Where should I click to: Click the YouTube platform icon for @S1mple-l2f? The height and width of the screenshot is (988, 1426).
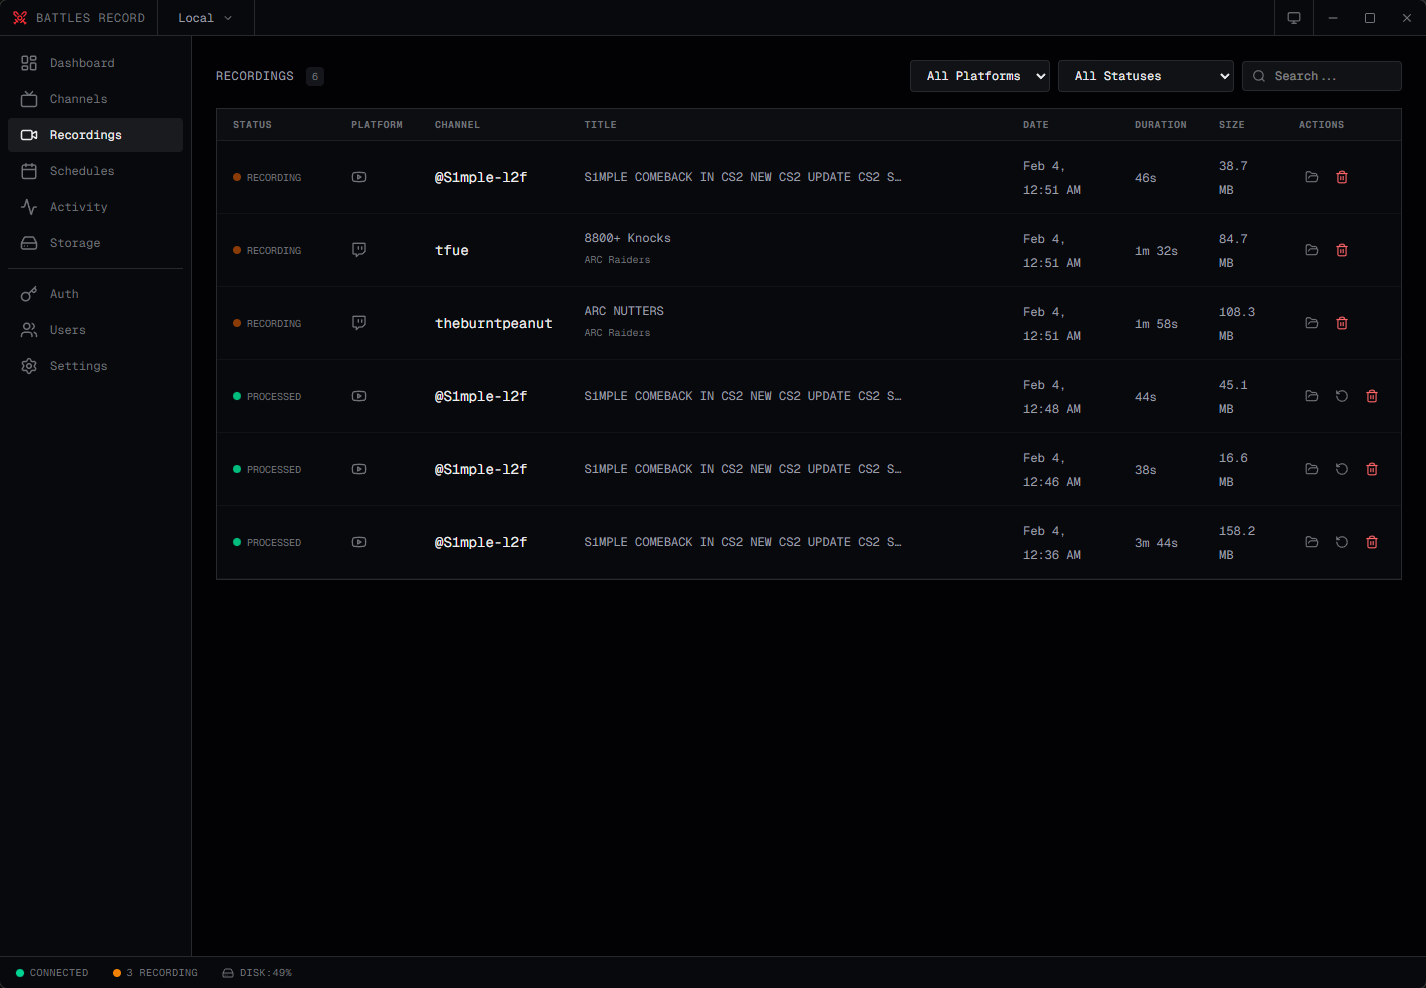pos(358,177)
